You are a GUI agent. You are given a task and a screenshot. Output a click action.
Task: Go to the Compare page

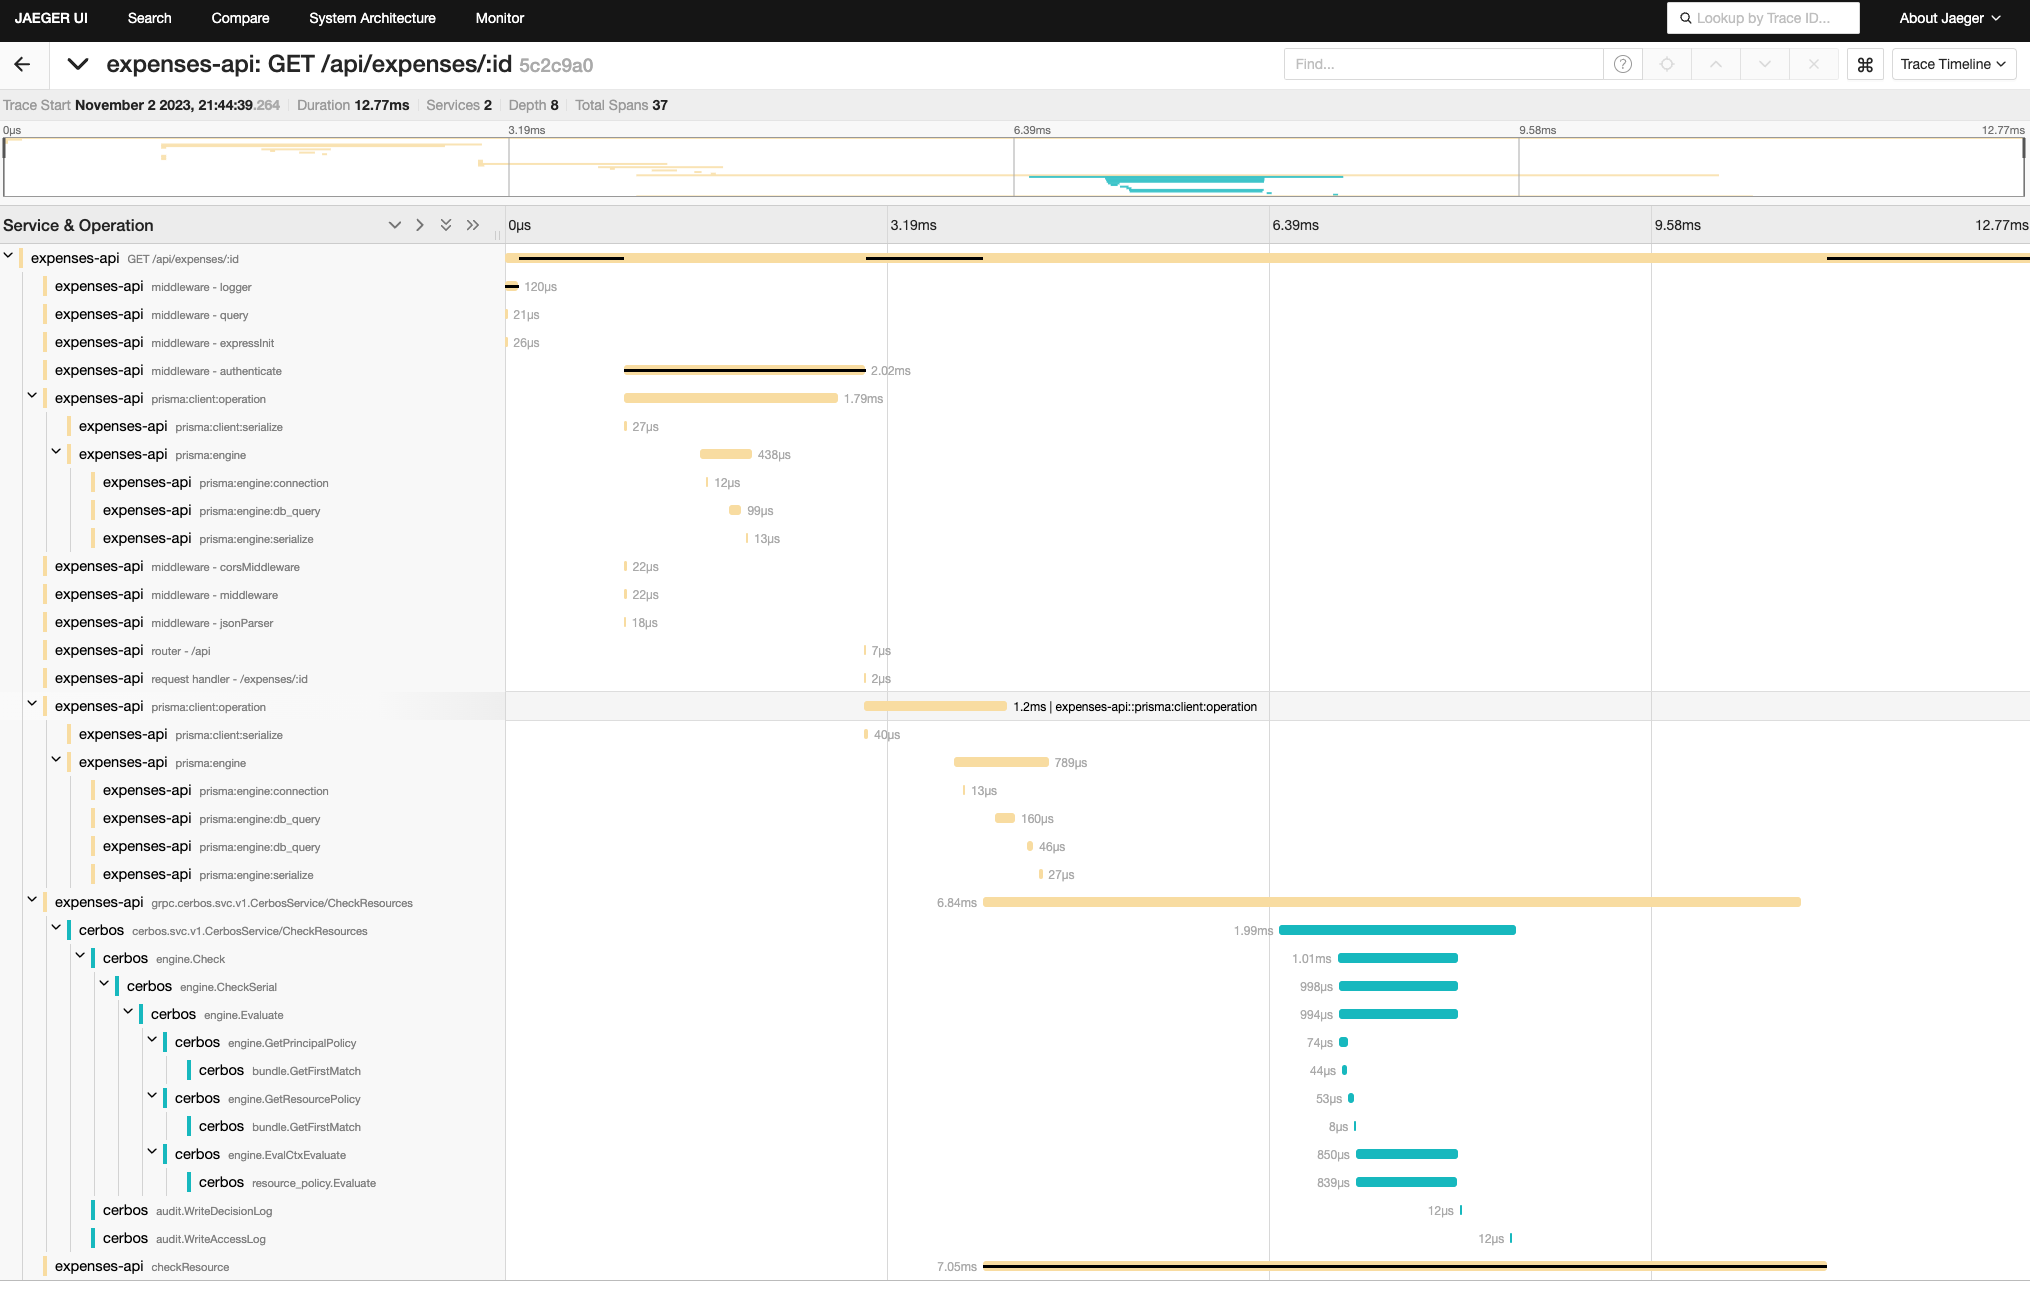240,18
